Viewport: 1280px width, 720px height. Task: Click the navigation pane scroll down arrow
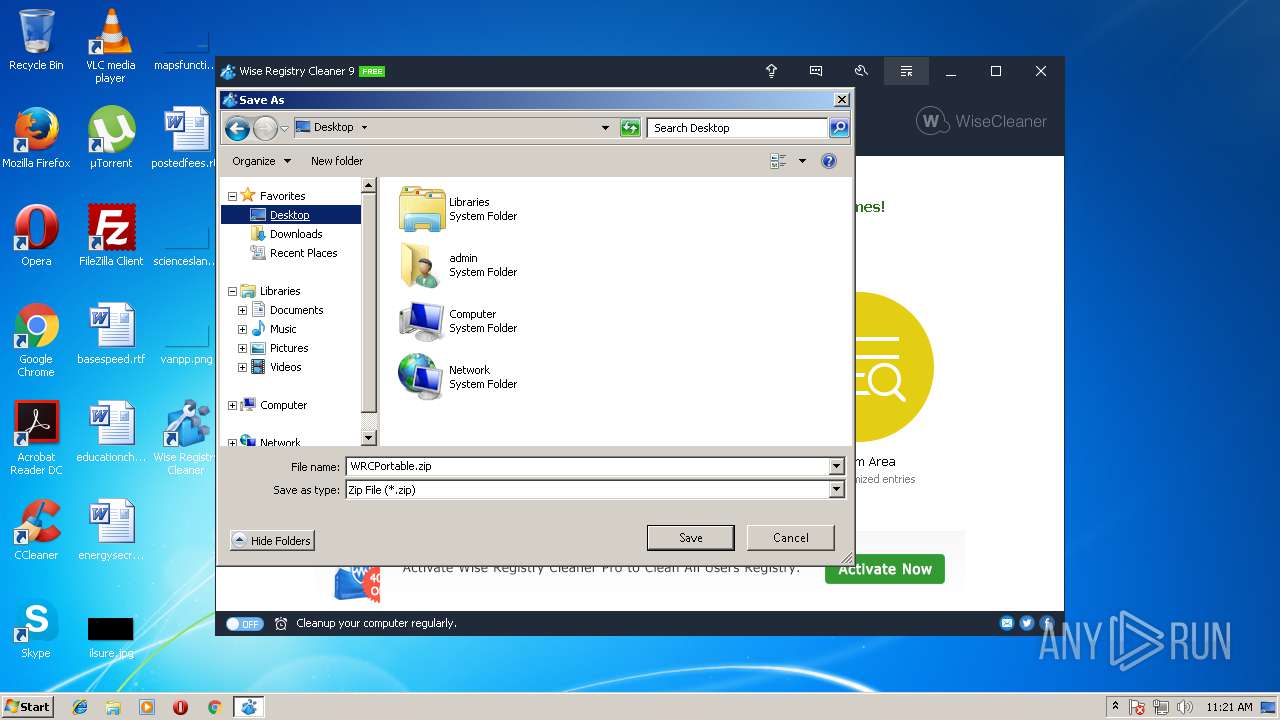point(368,438)
